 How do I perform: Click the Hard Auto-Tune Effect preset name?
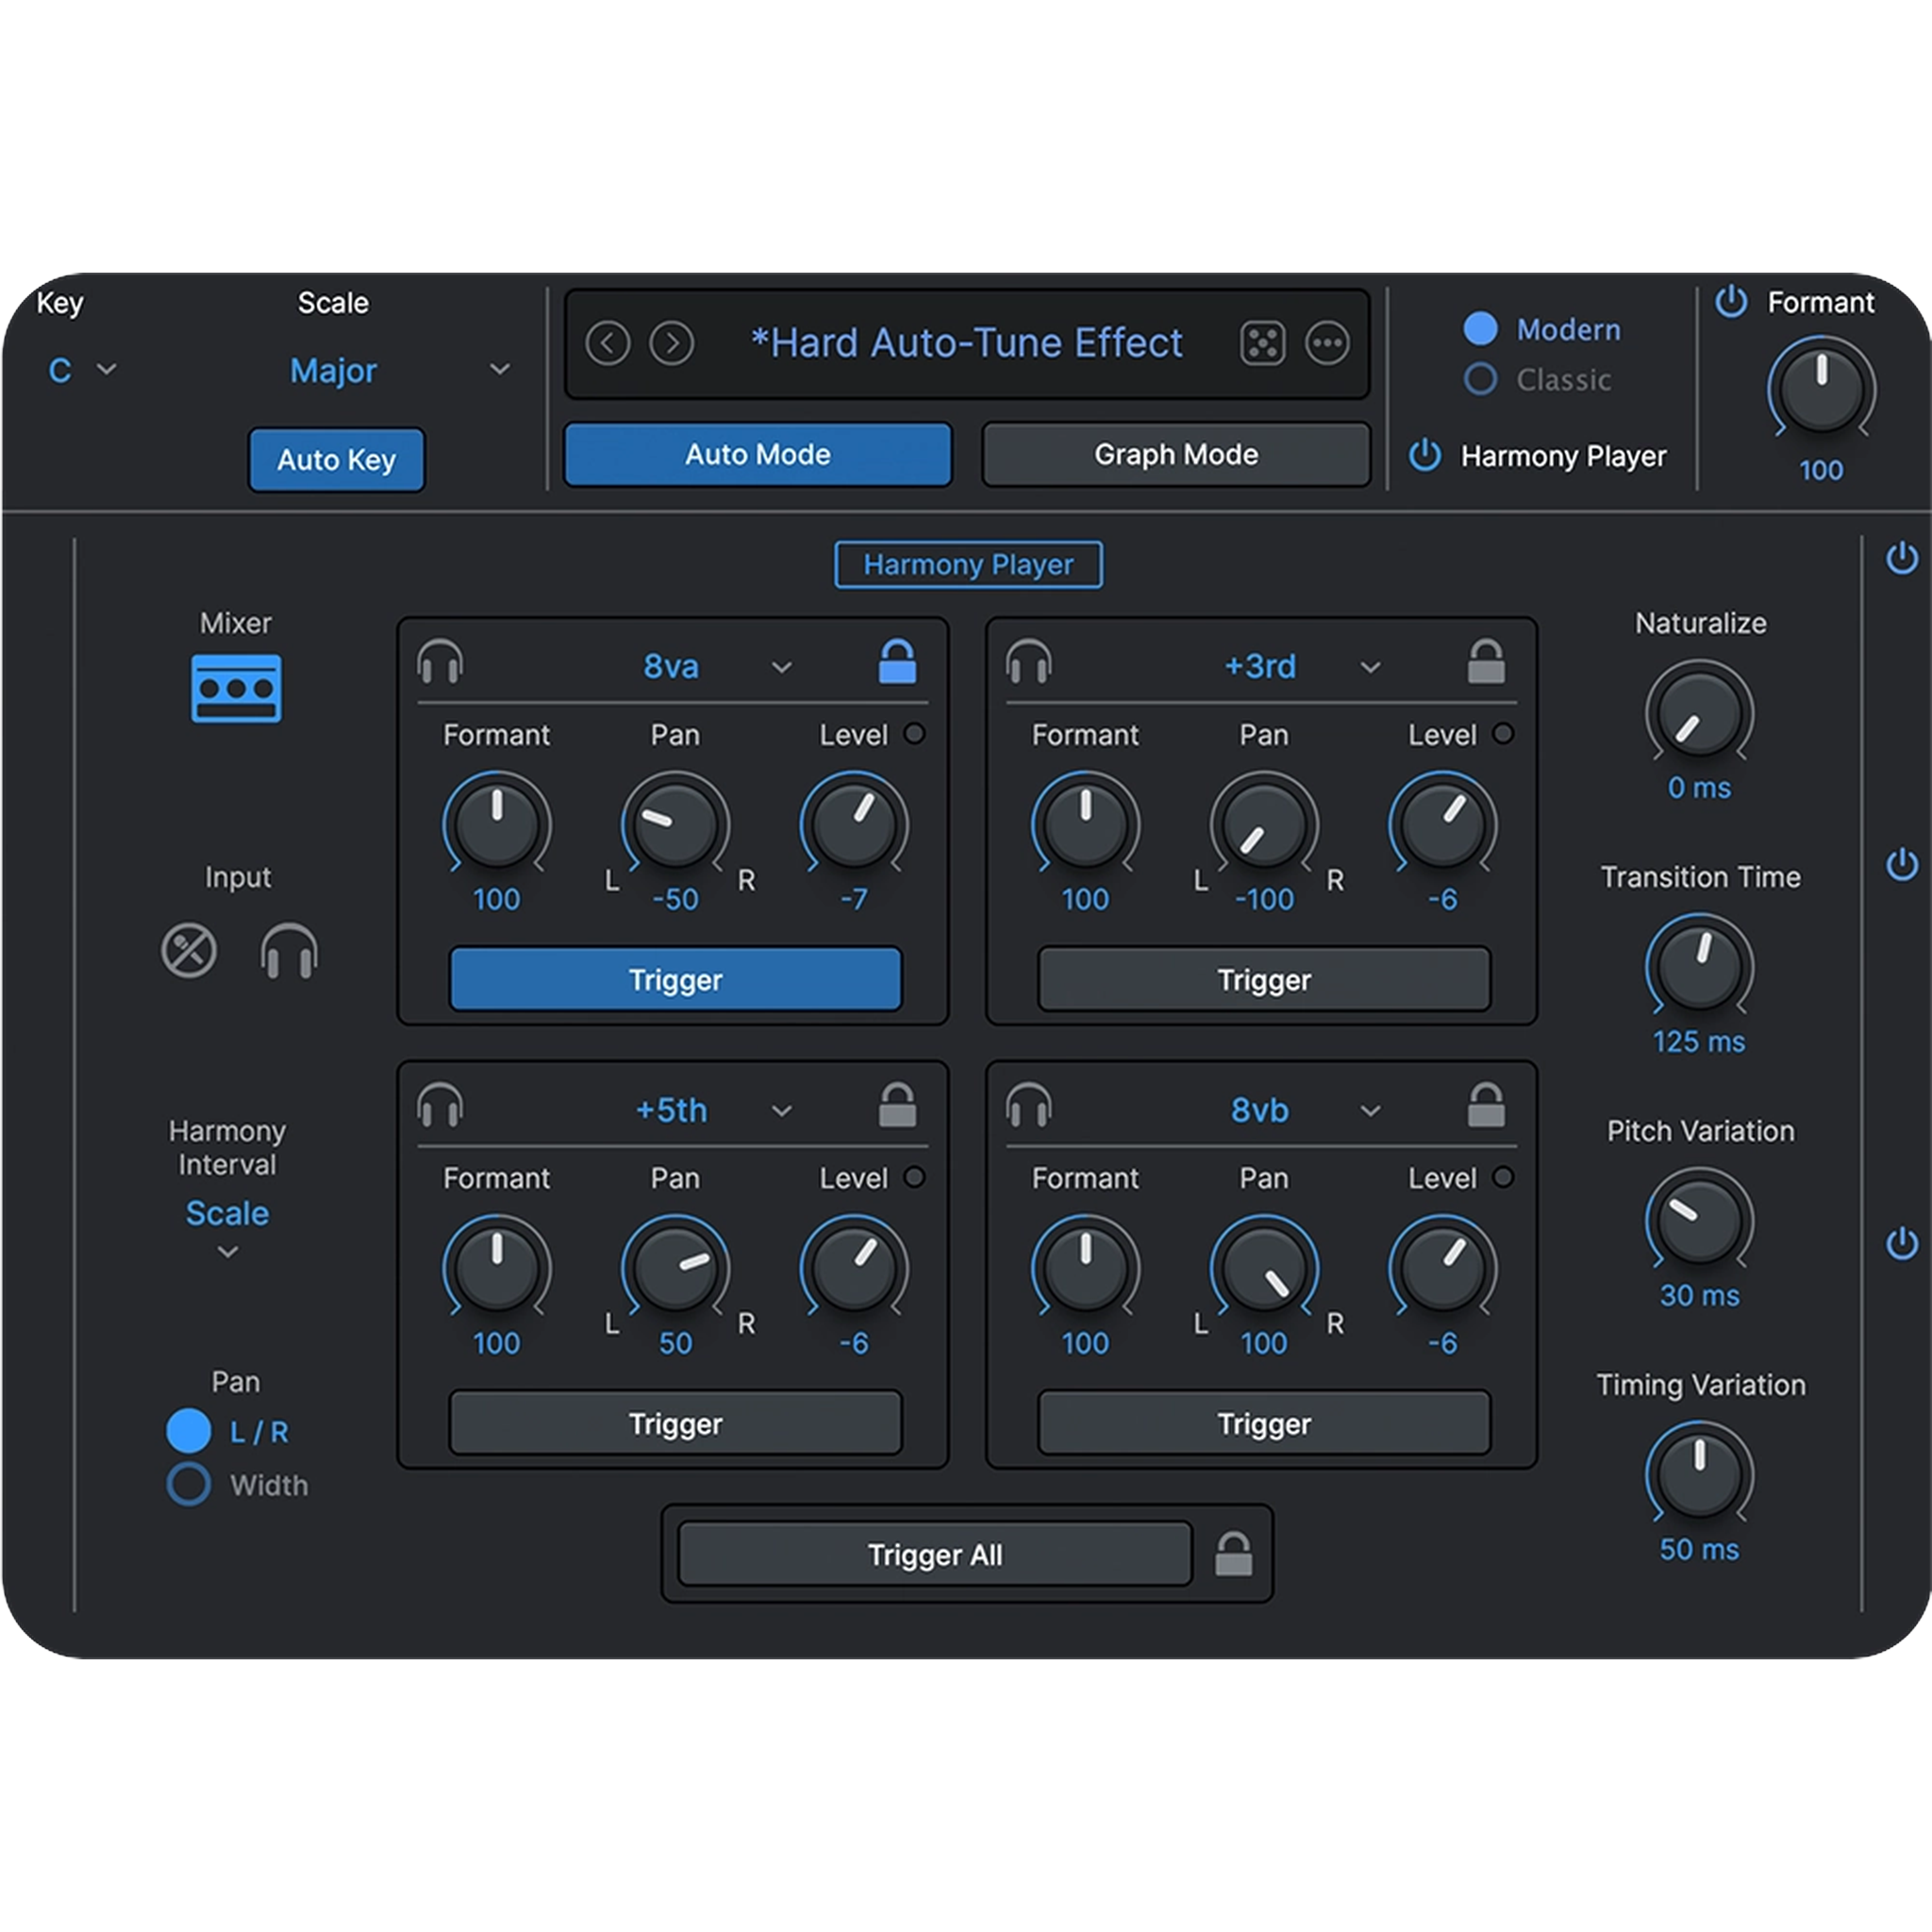click(967, 342)
